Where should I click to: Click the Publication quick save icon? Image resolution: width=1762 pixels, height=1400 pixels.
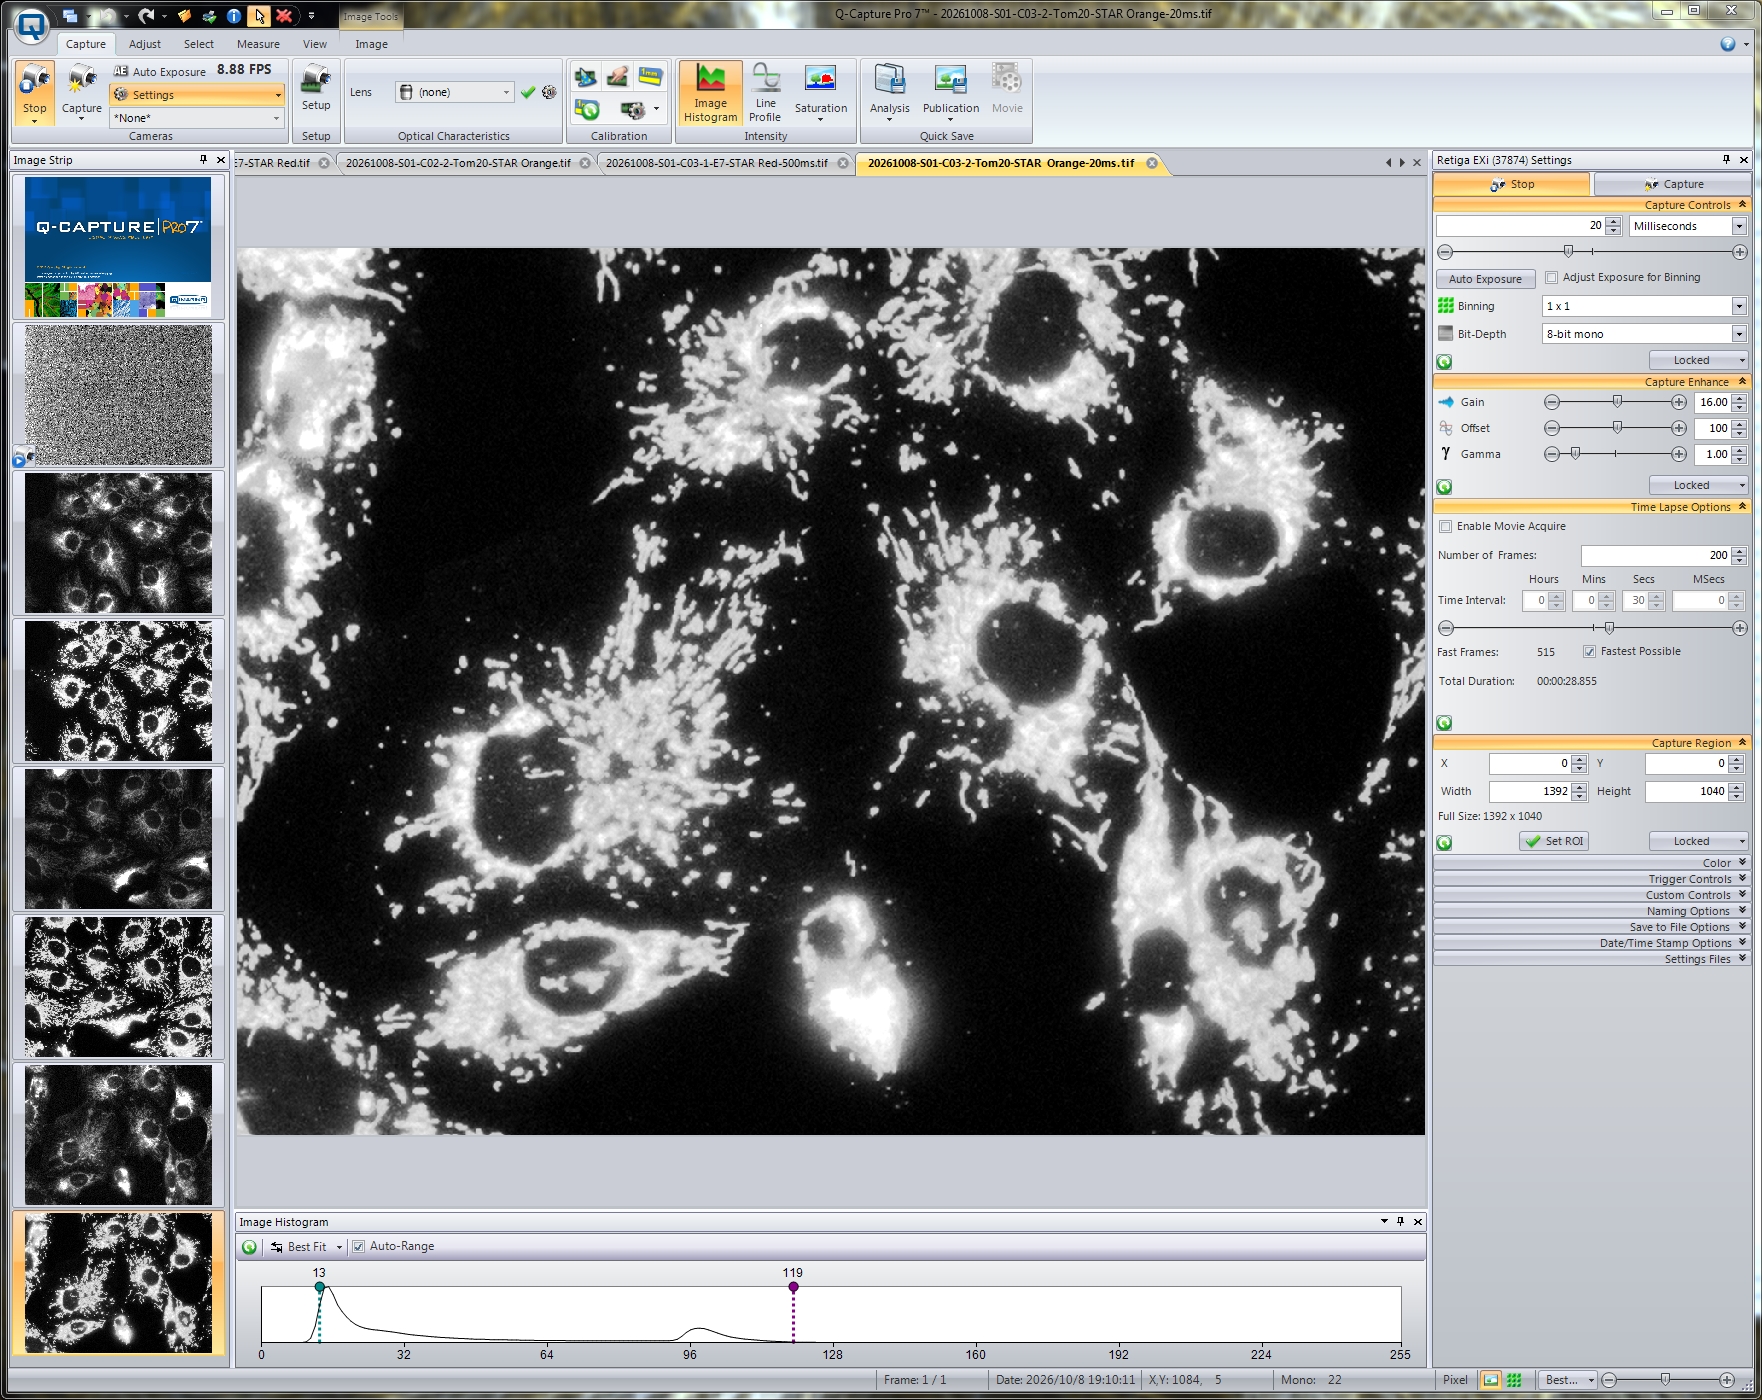click(x=951, y=92)
